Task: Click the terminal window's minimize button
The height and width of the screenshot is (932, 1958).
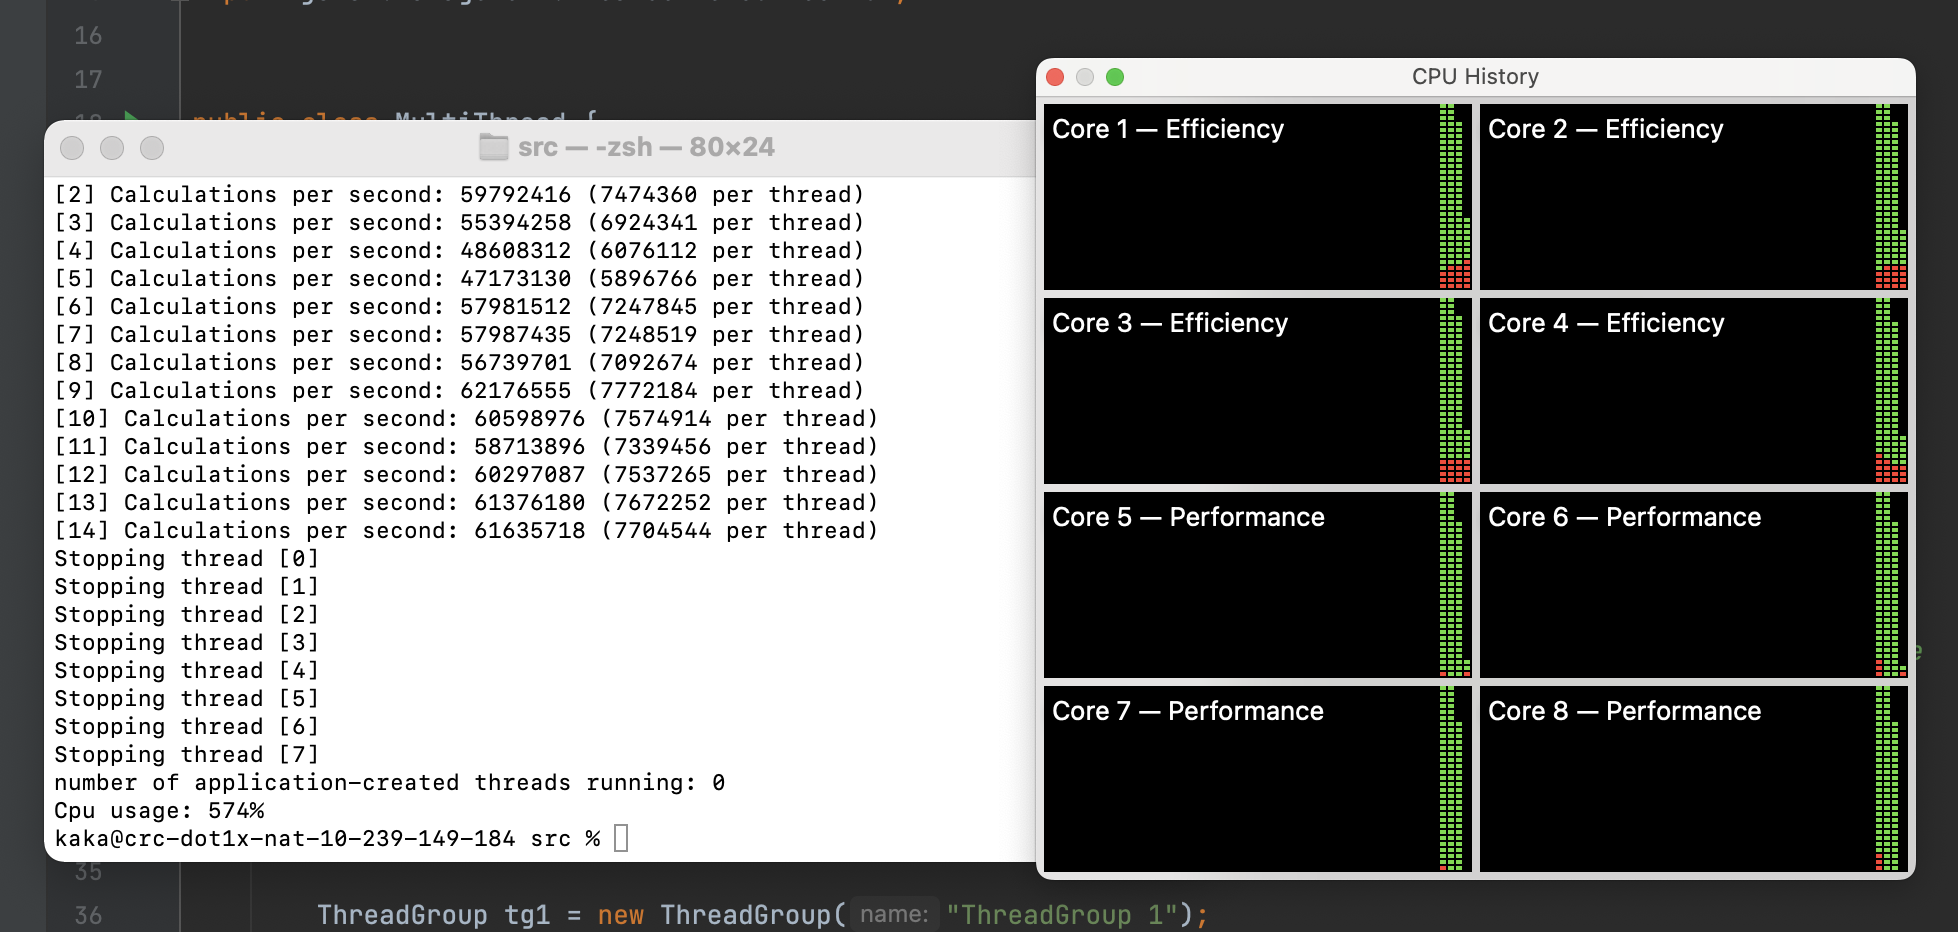Action: coord(112,148)
